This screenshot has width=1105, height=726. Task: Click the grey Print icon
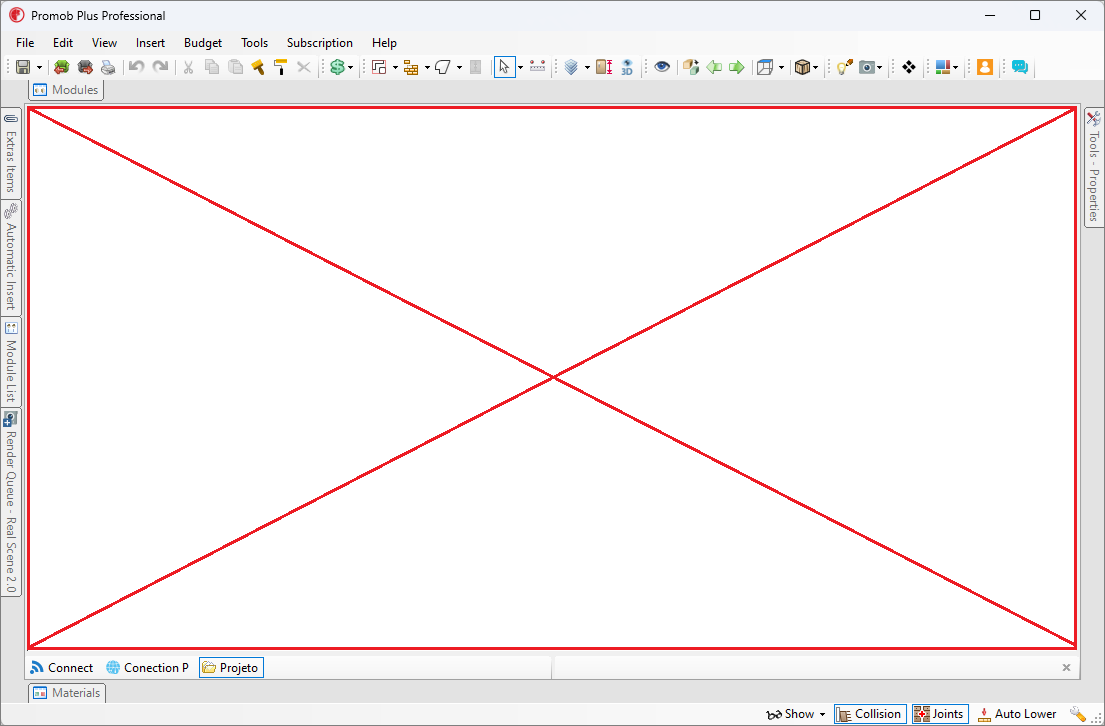coord(108,67)
